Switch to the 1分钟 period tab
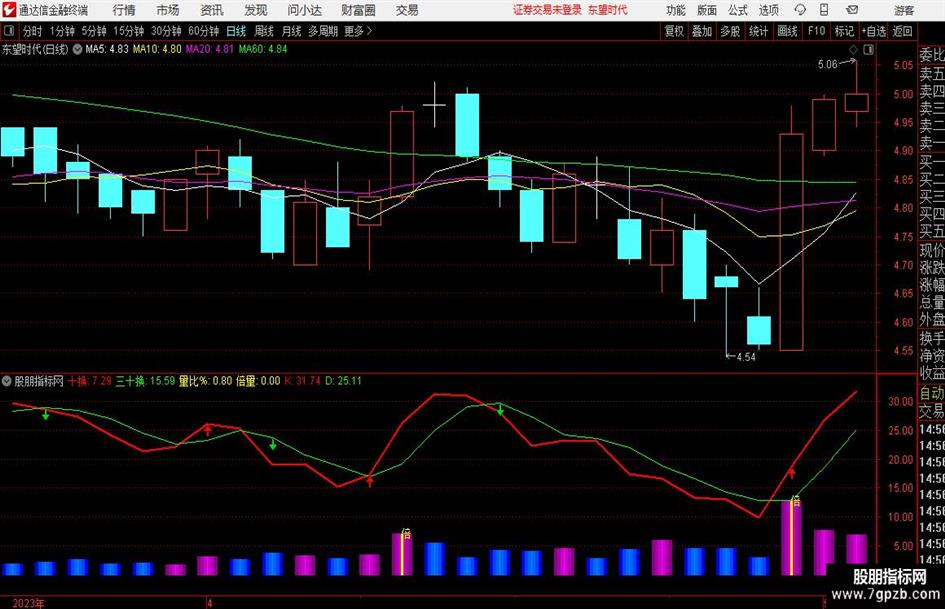 click(x=62, y=31)
